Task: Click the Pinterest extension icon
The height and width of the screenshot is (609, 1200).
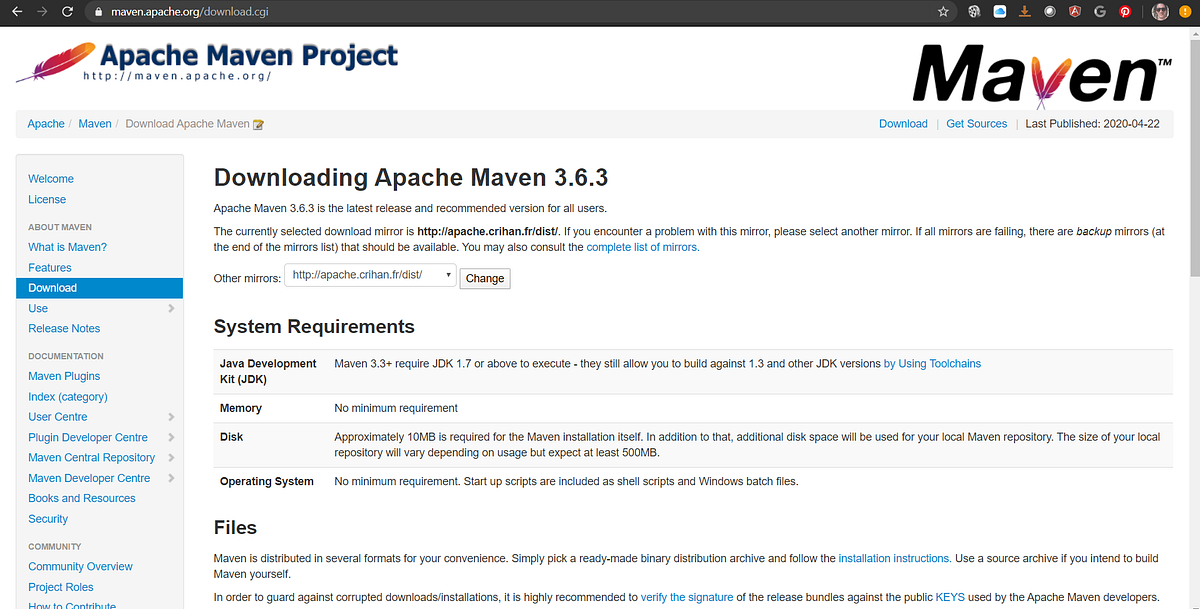Action: (1126, 11)
